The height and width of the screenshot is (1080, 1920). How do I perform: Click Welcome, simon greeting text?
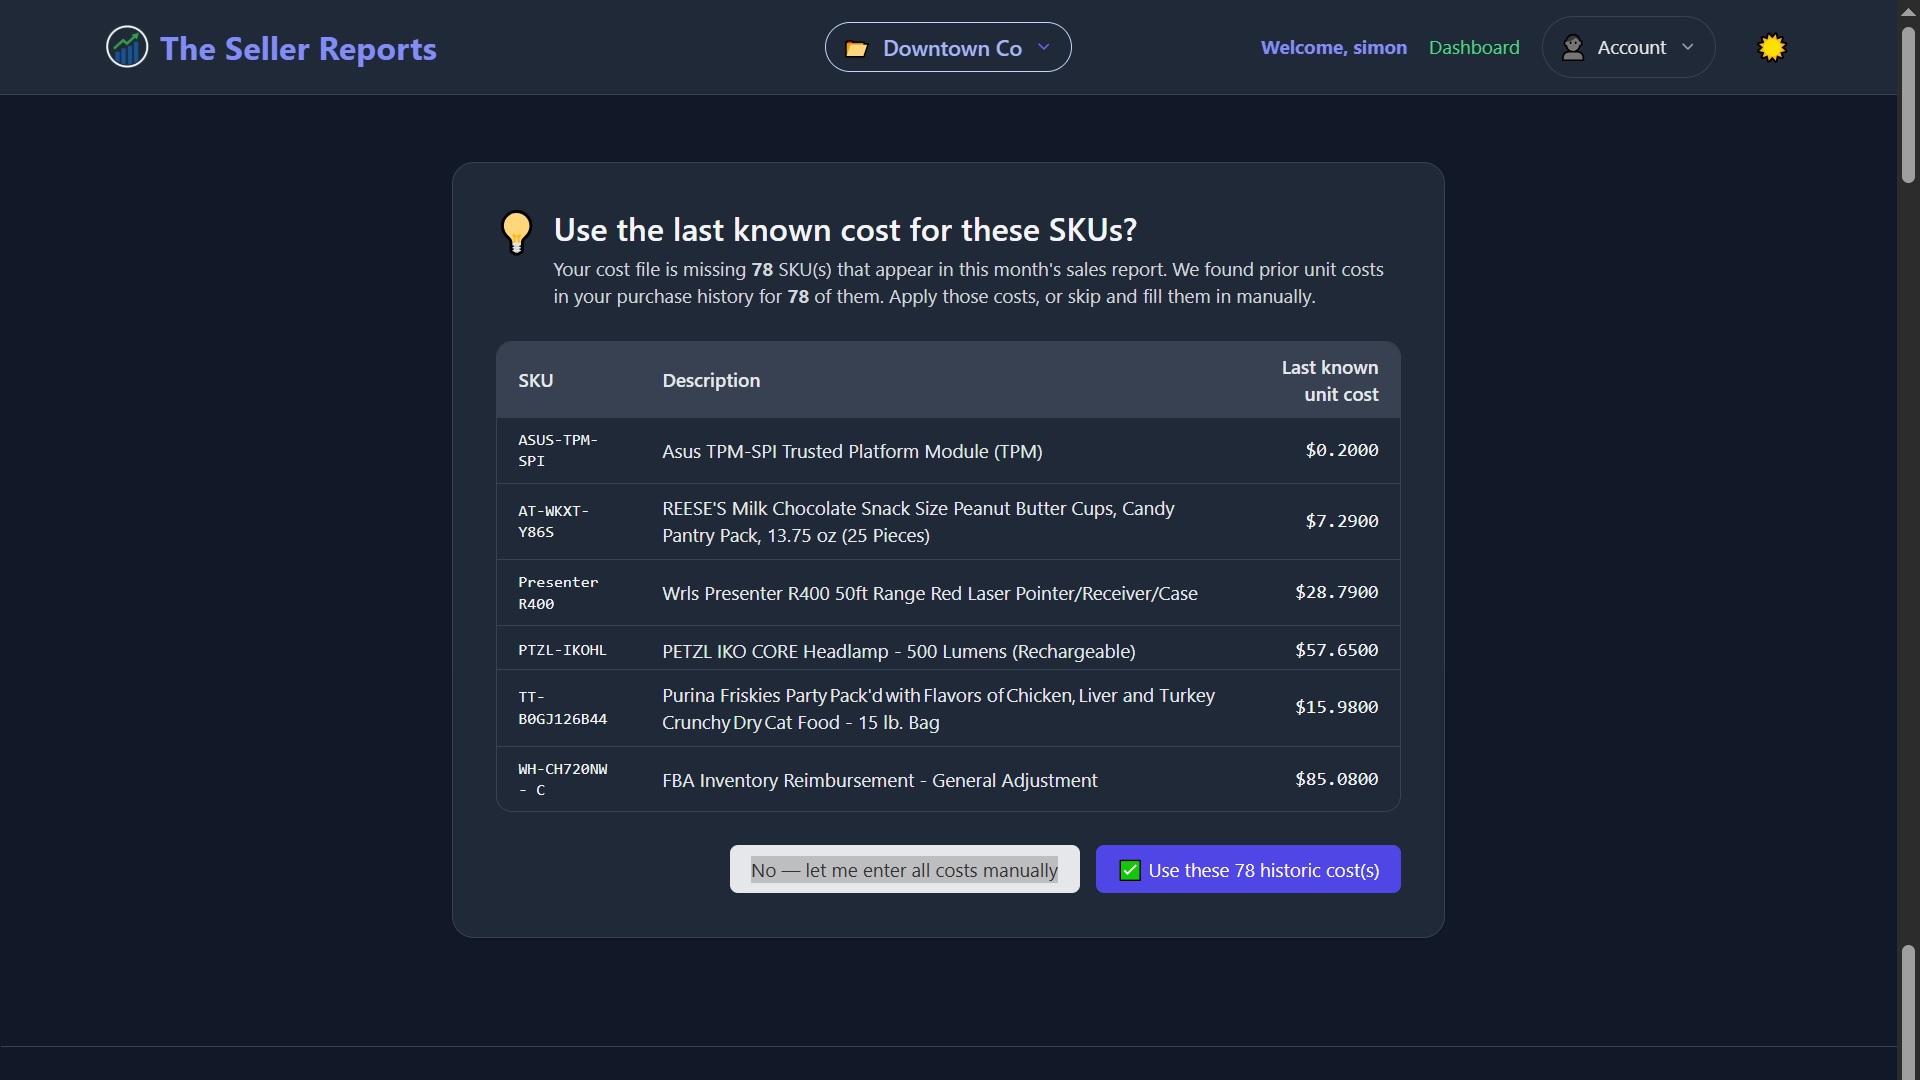(x=1333, y=47)
